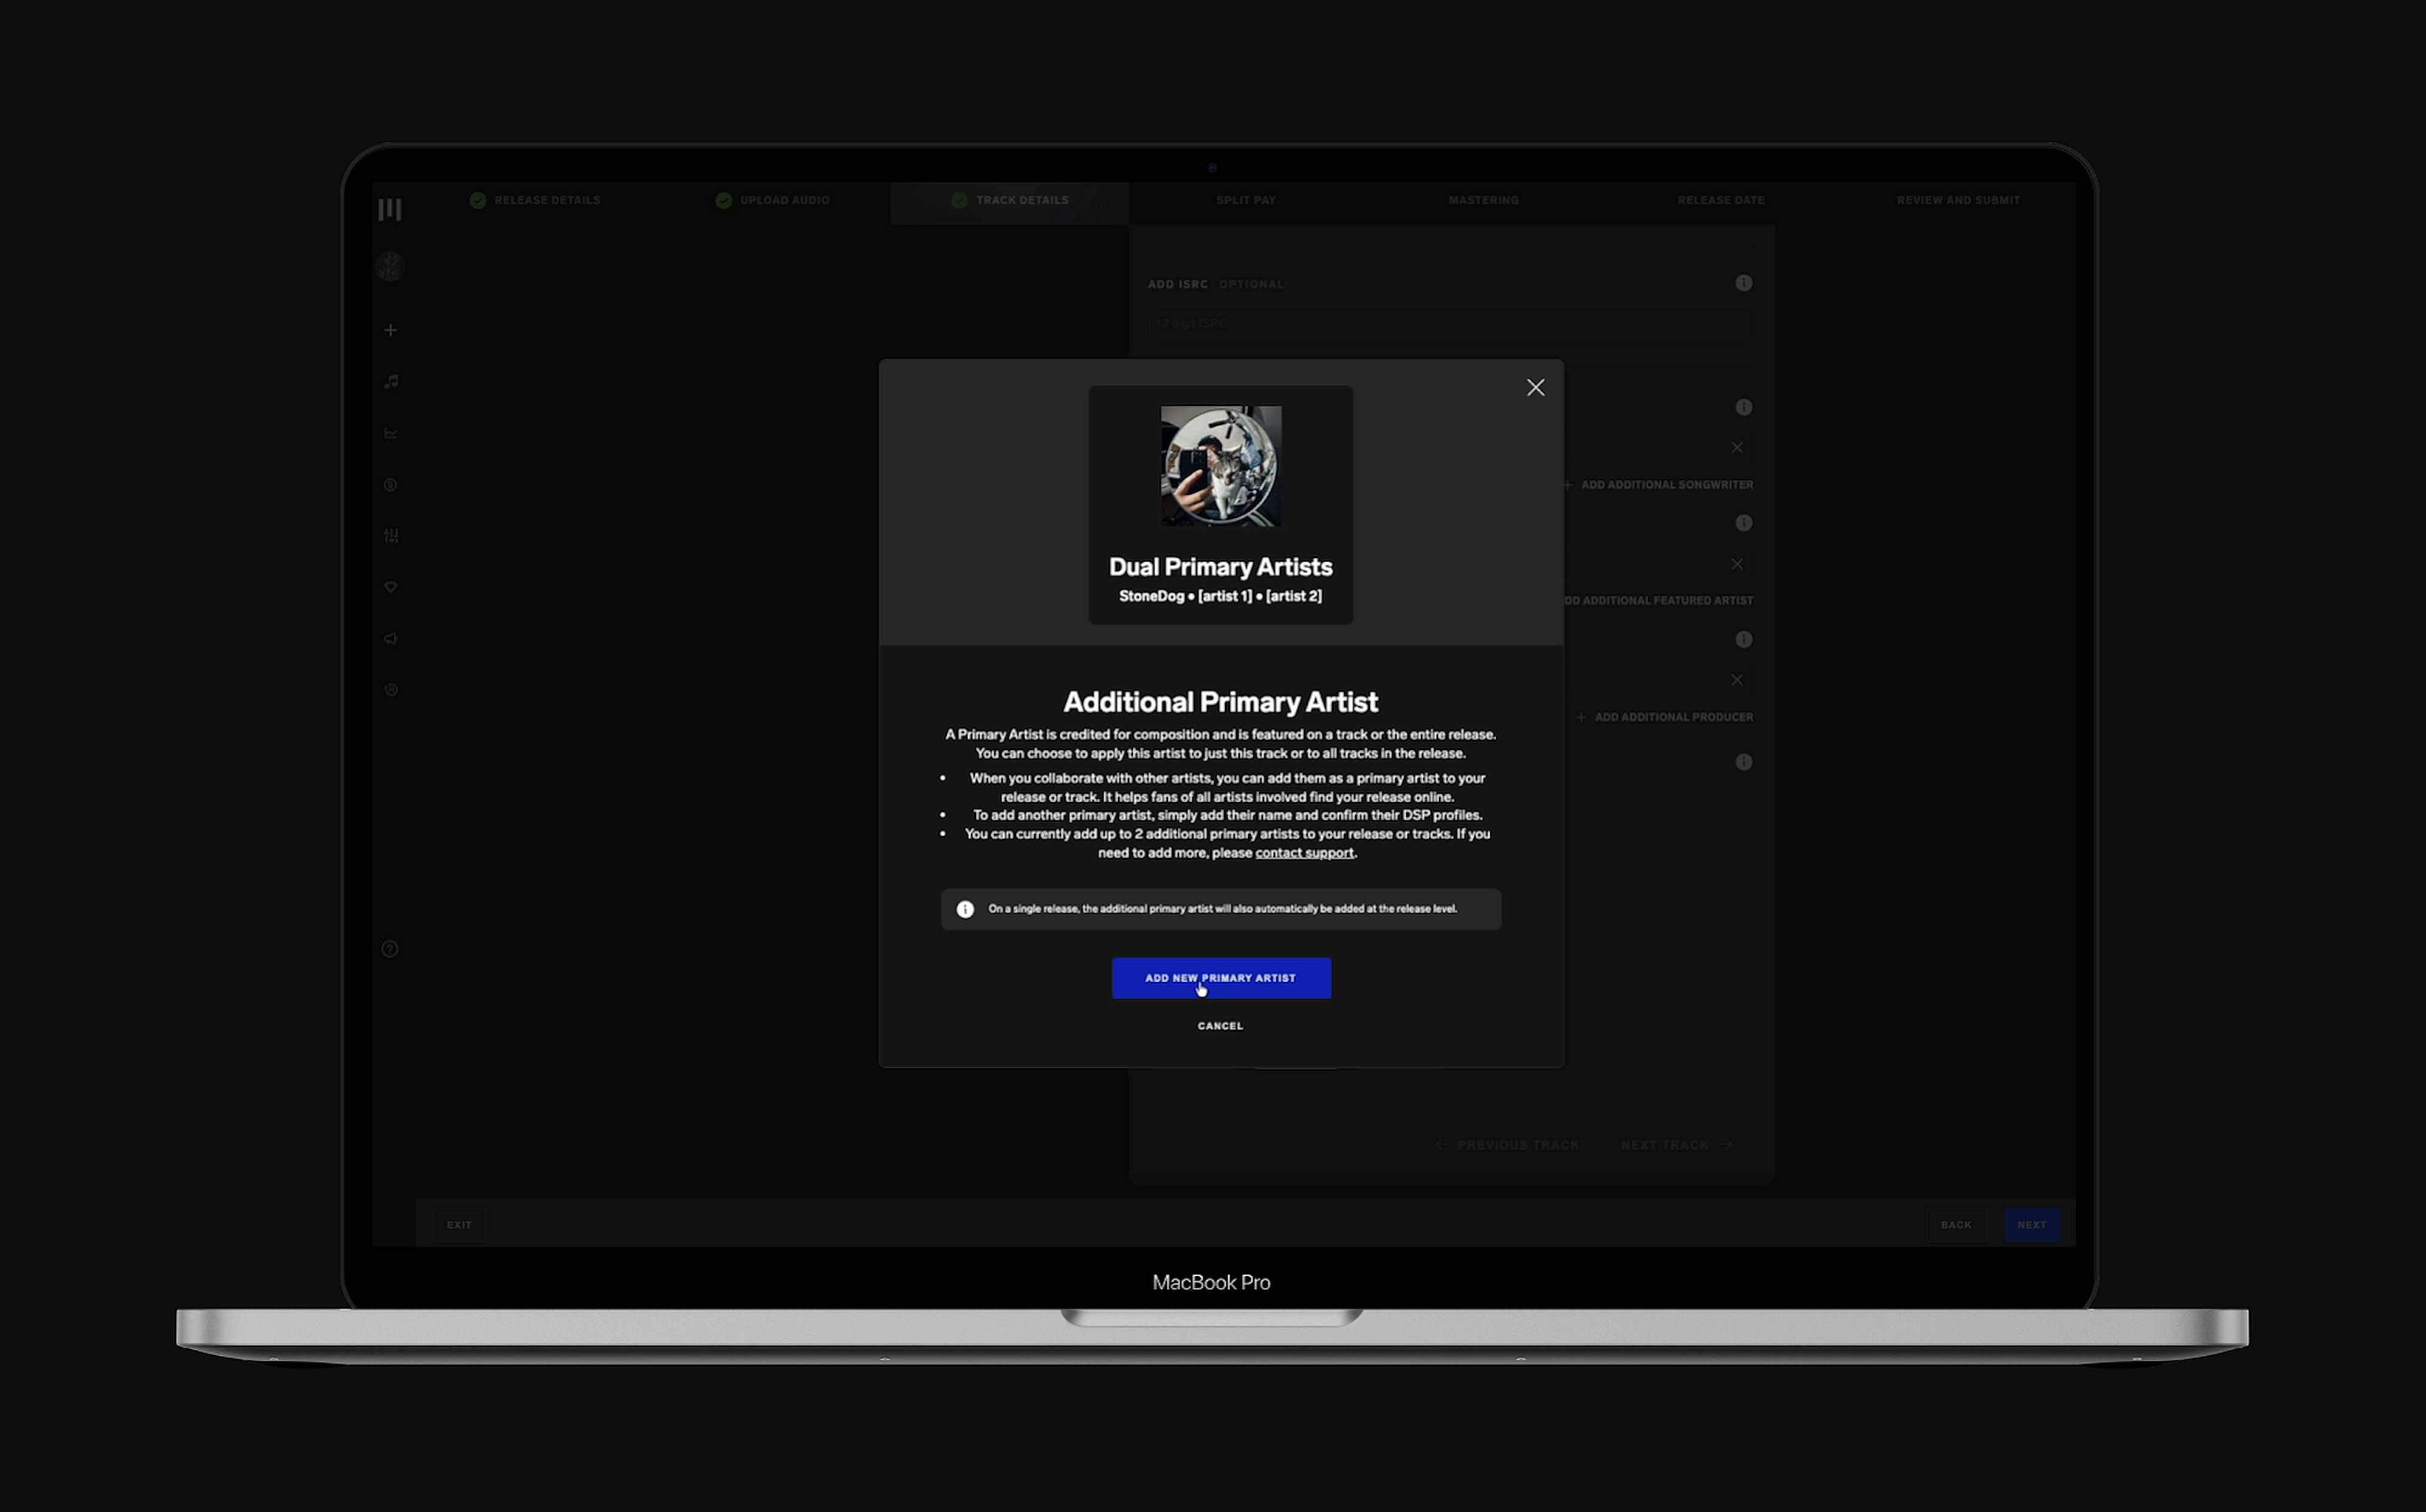2426x1512 pixels.
Task: Select the heart icon in the sidebar
Action: 389,587
